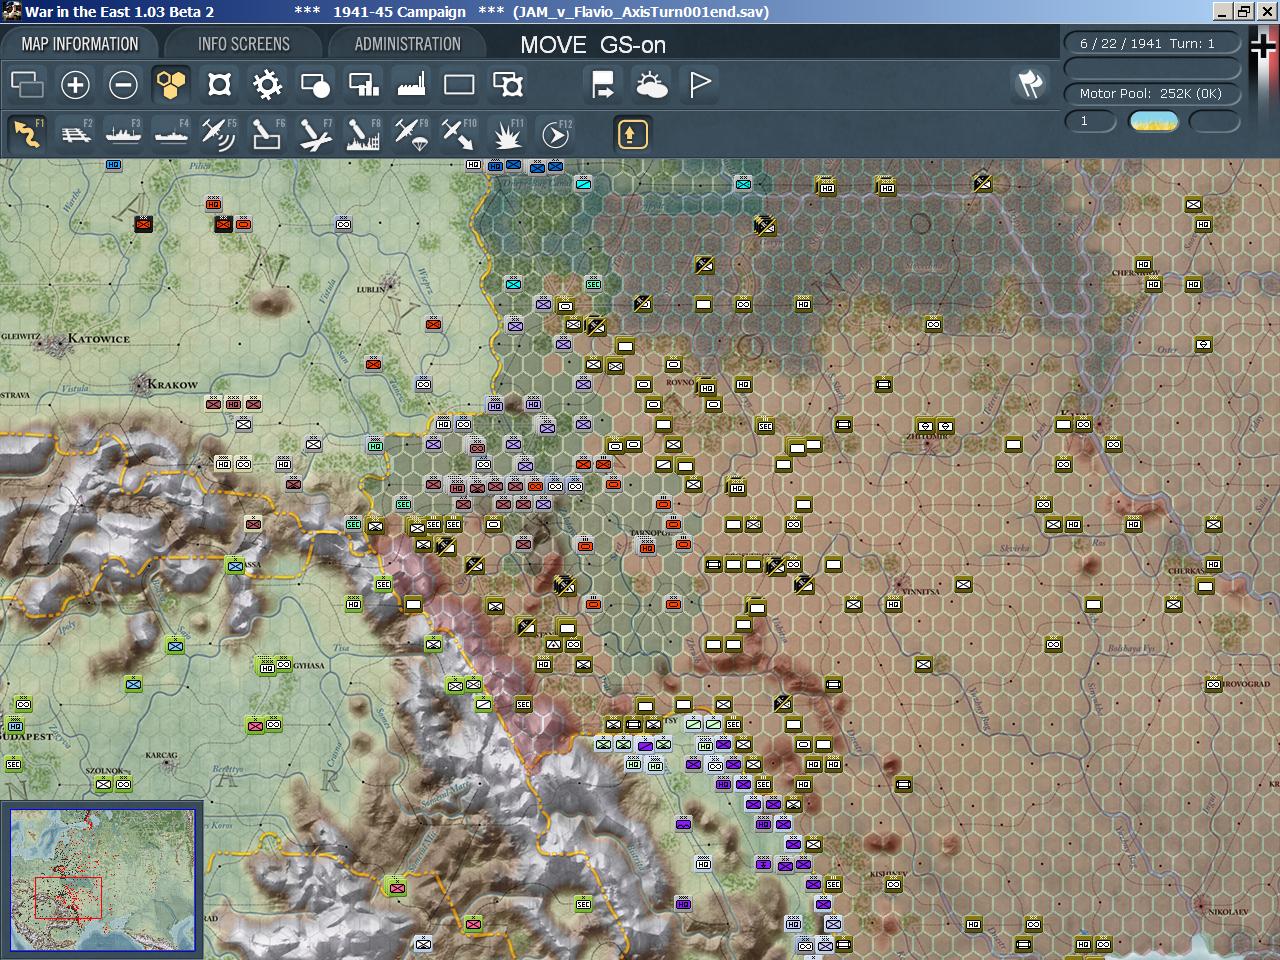The width and height of the screenshot is (1280, 960).
Task: Click the Cherkassy label on map
Action: [x=1186, y=571]
